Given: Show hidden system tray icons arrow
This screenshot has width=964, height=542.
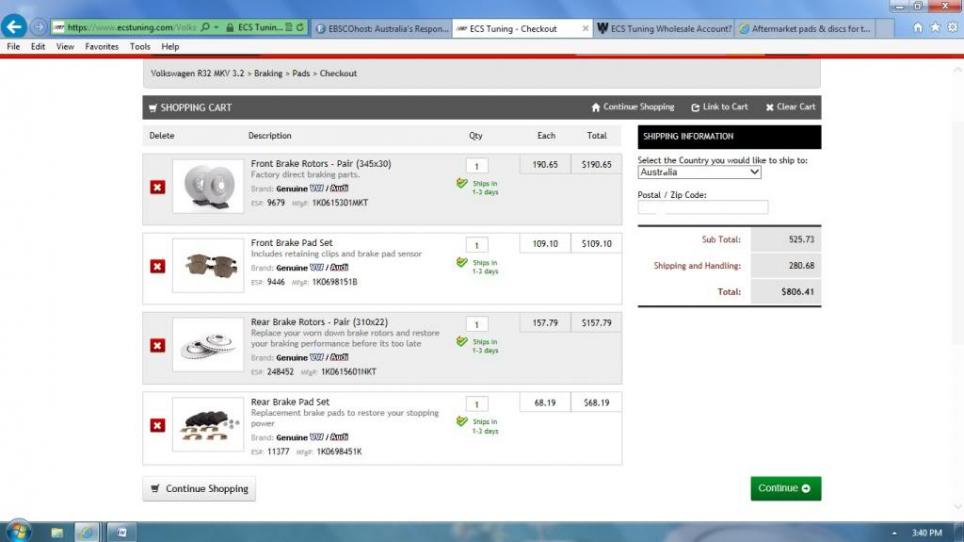Looking at the screenshot, I should (x=894, y=533).
